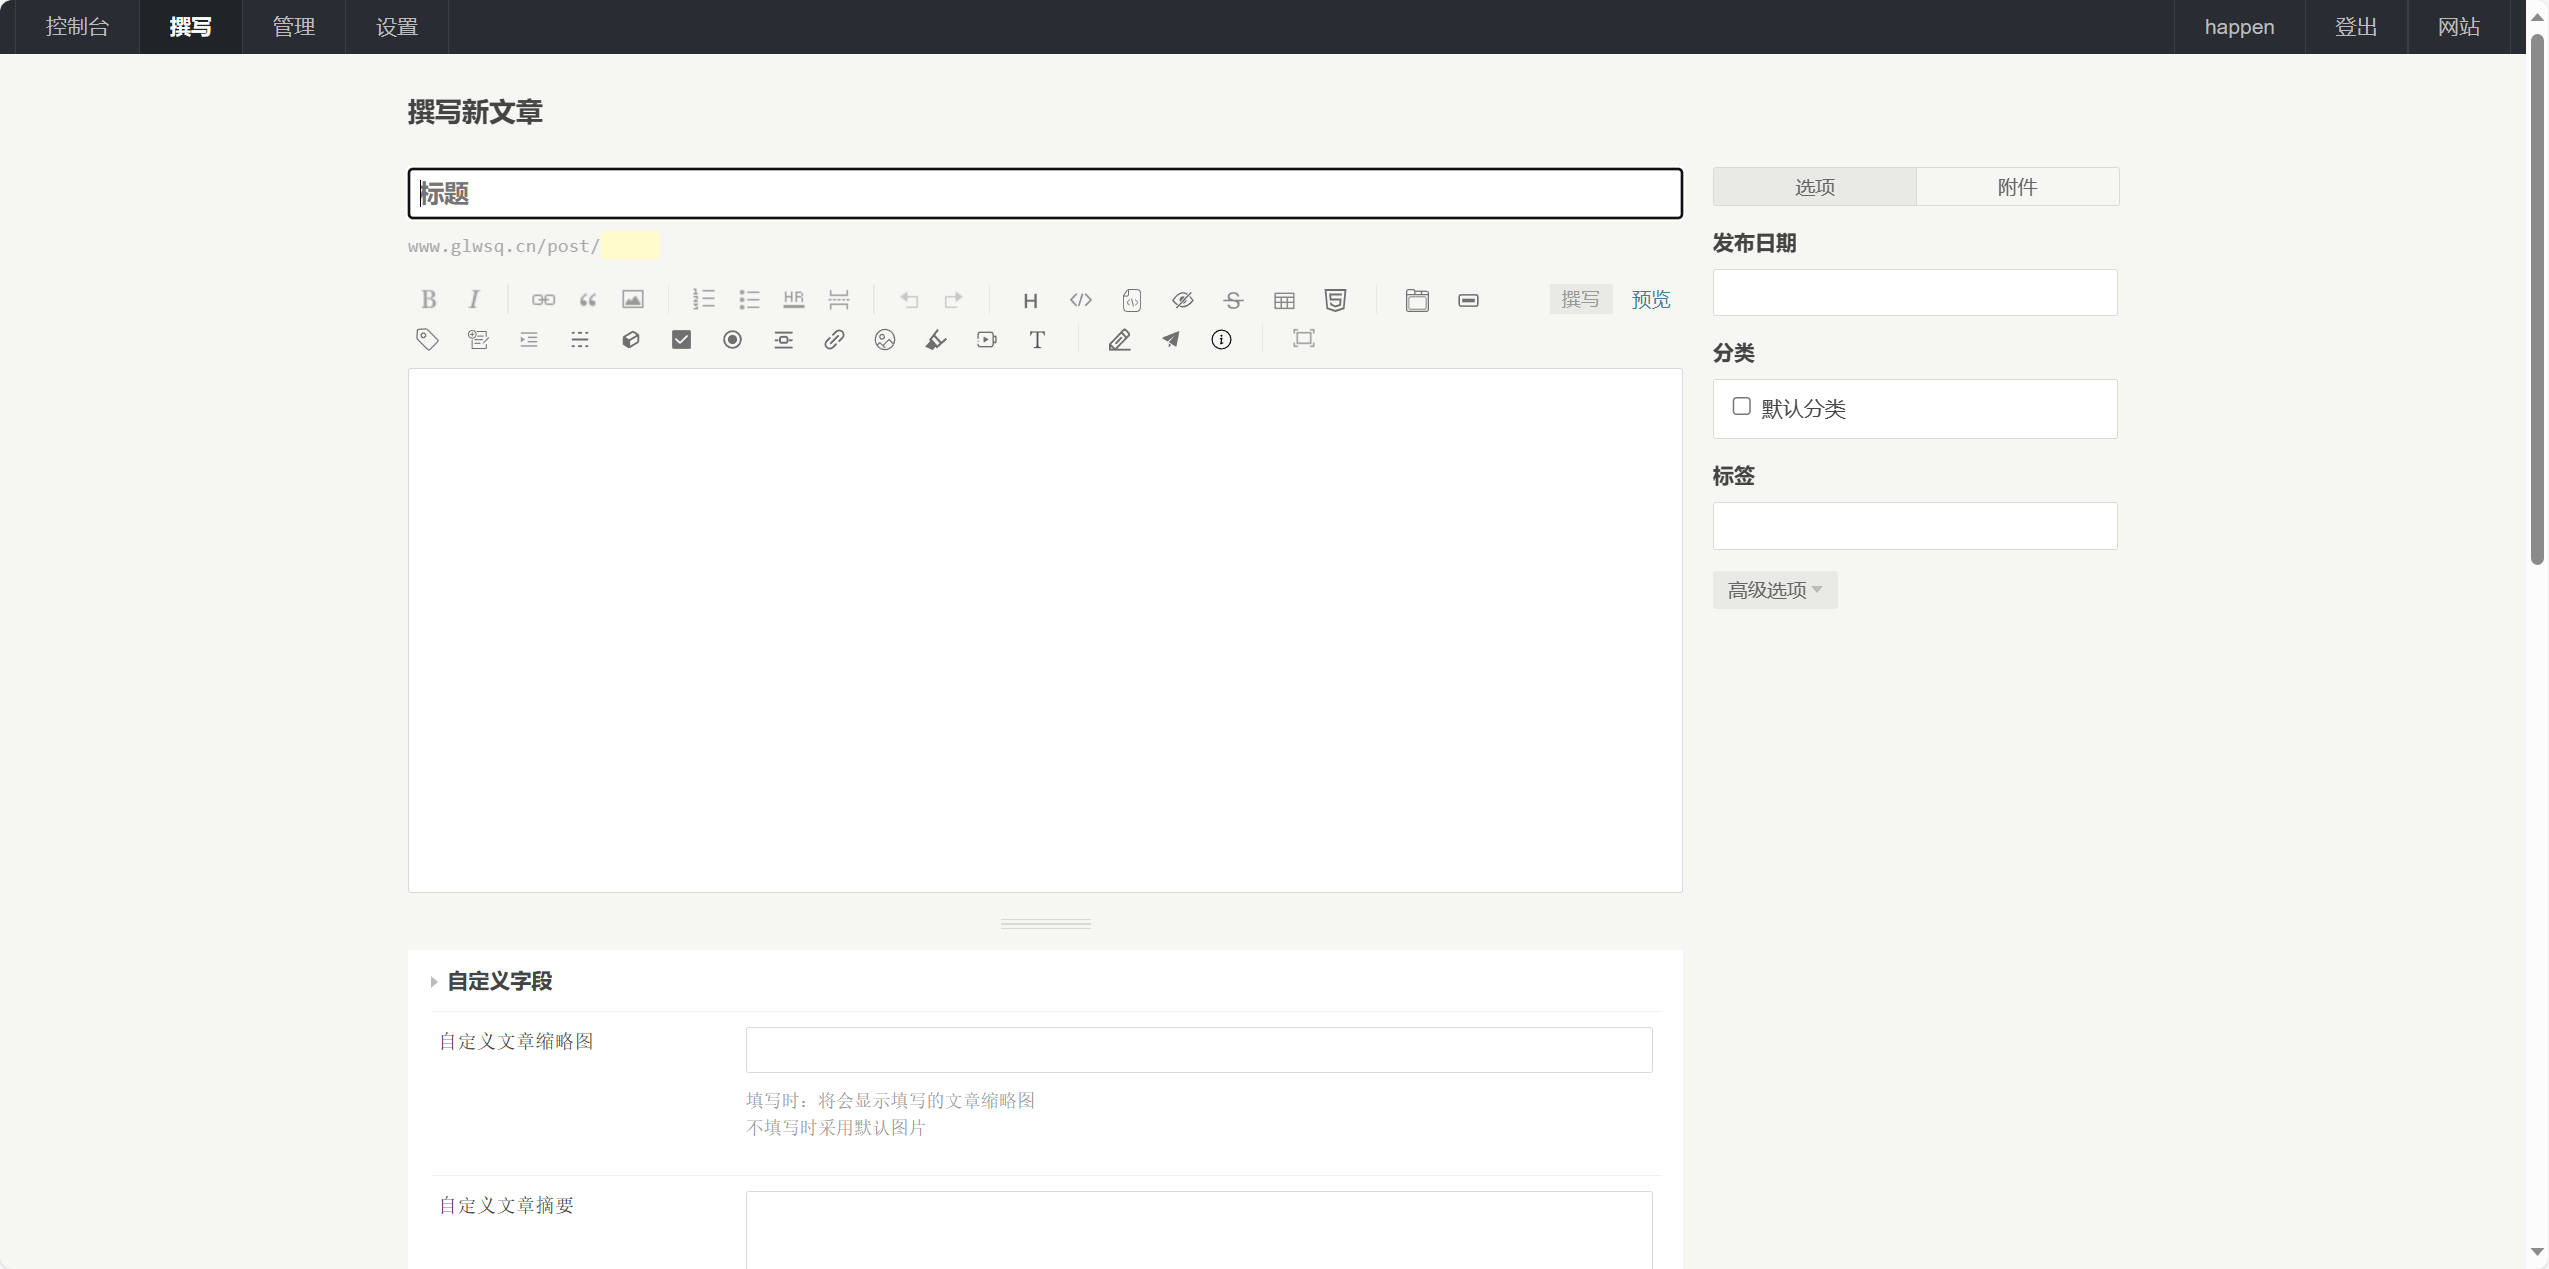Check the 默认分类 category checkbox
This screenshot has height=1269, width=2549.
pos(1741,406)
